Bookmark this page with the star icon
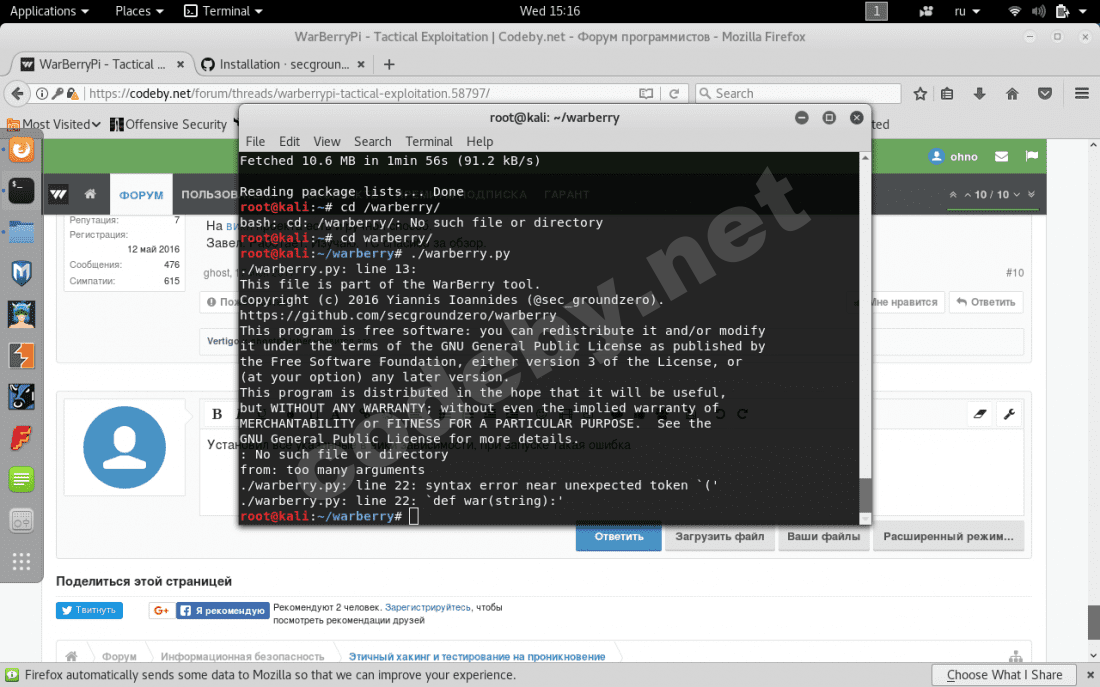 (920, 93)
